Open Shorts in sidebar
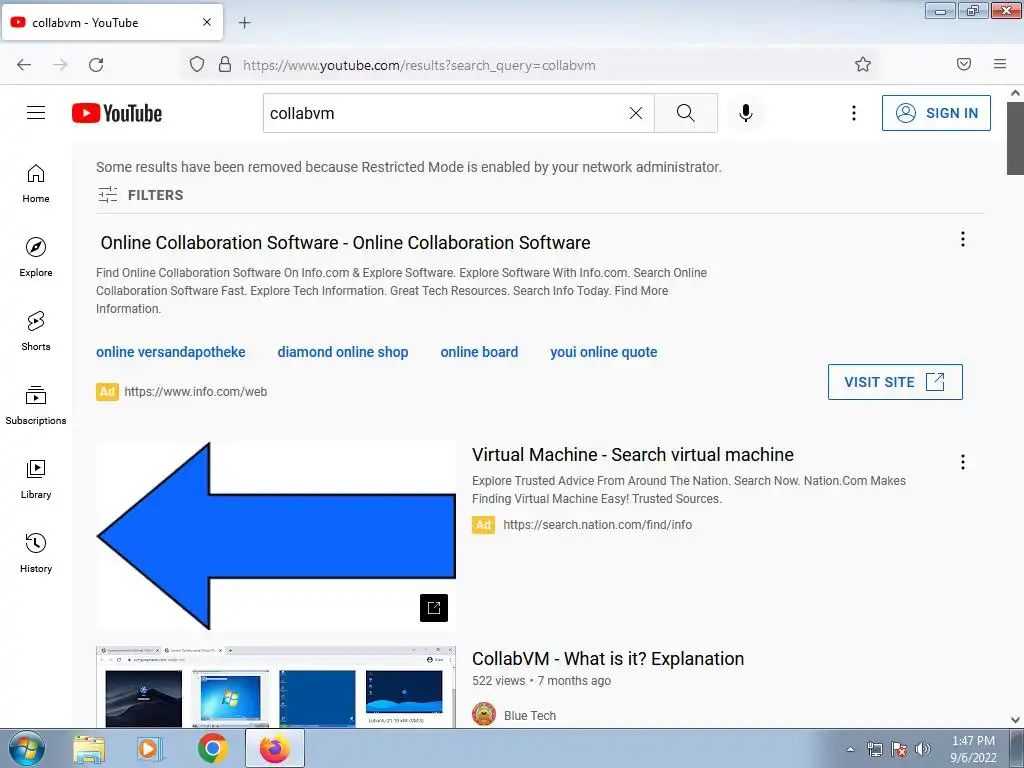Viewport: 1024px width, 768px height. 36,331
